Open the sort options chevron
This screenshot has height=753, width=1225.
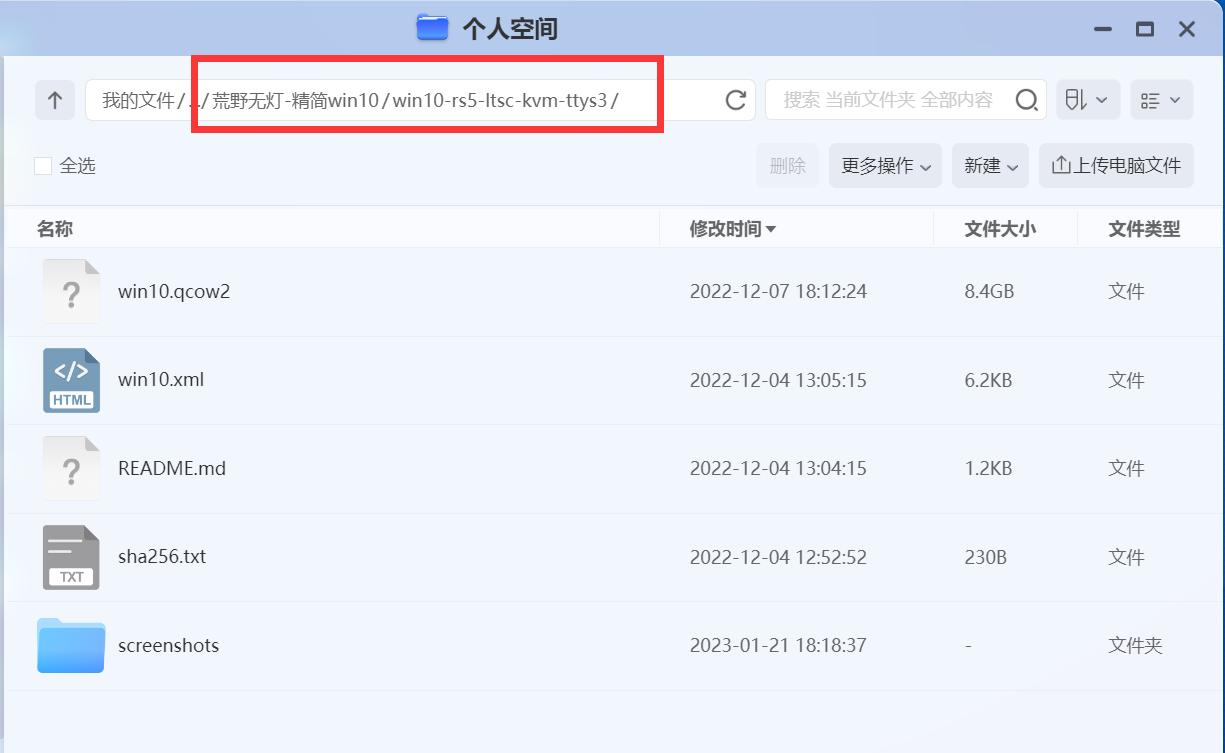click(1100, 100)
